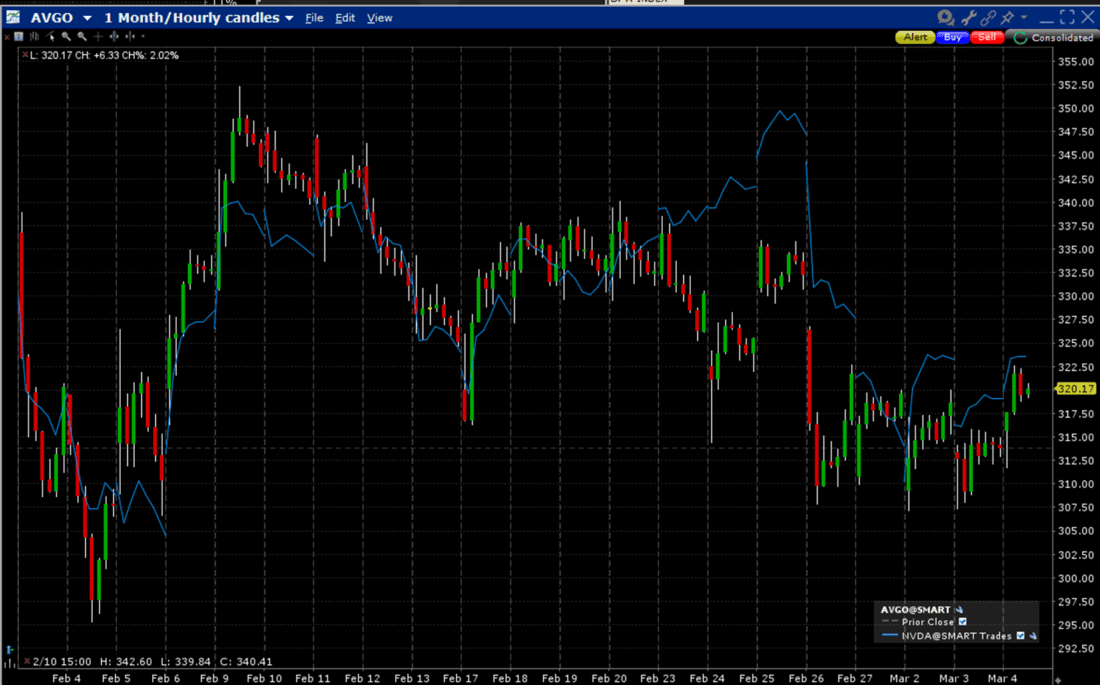This screenshot has width=1100, height=685.
Task: Select the trendline drawing tool
Action: 49,36
